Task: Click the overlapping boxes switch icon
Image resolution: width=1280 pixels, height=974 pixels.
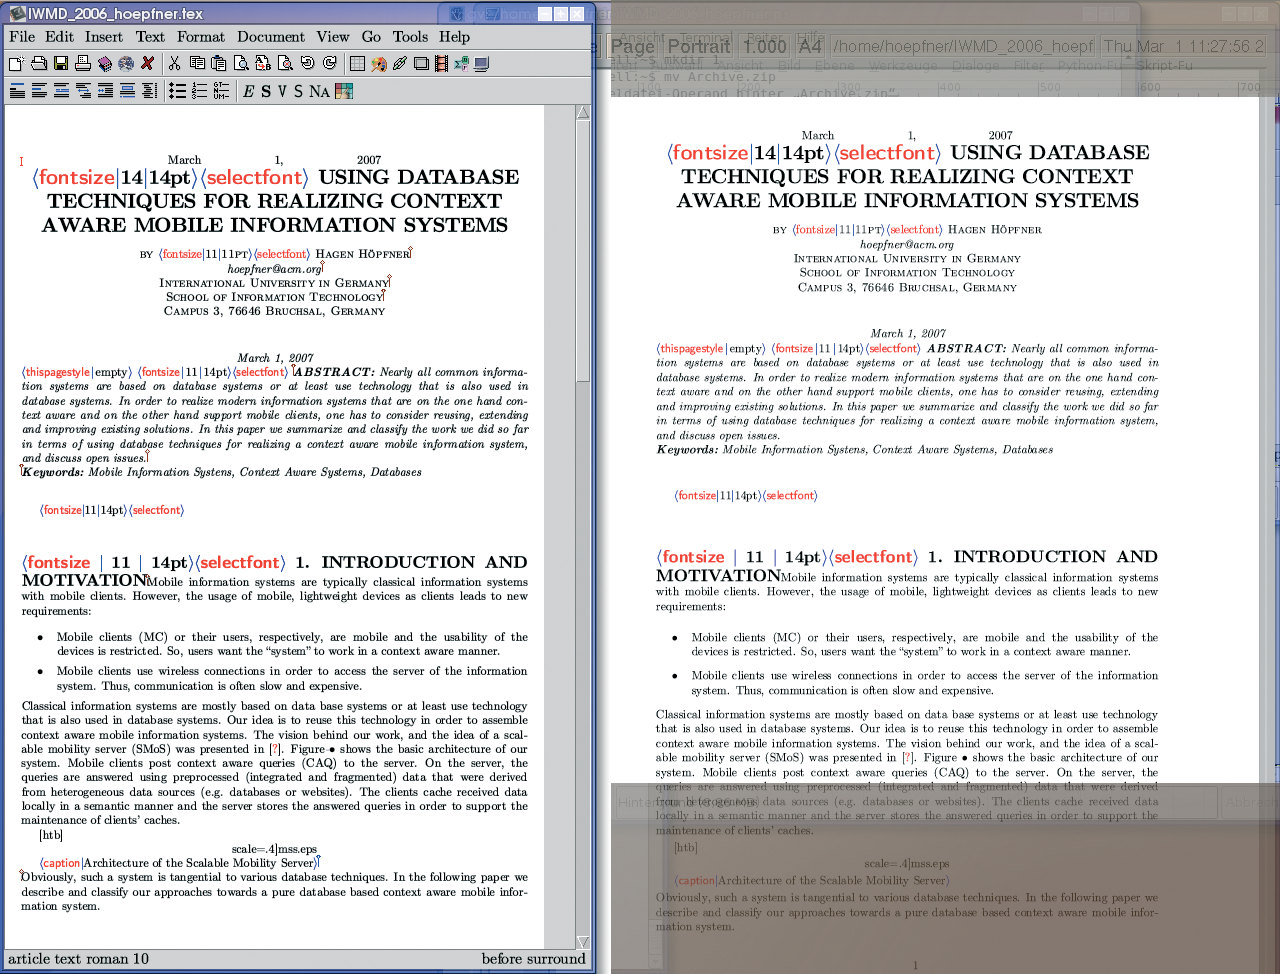Action: tap(421, 63)
